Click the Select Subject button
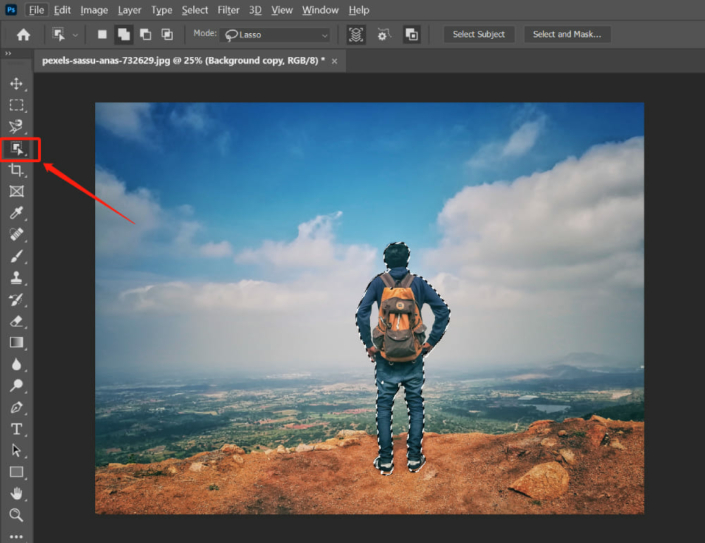 [x=478, y=34]
